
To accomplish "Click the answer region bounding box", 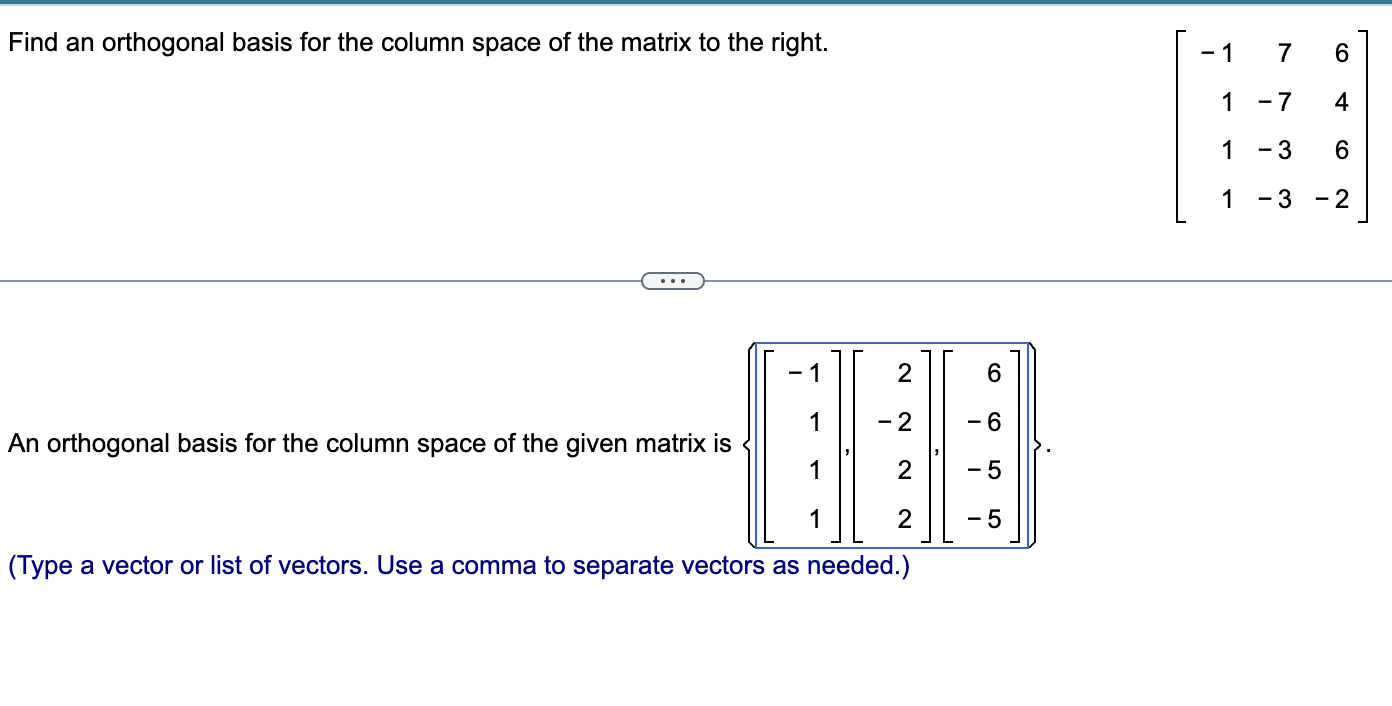I will 893,444.
